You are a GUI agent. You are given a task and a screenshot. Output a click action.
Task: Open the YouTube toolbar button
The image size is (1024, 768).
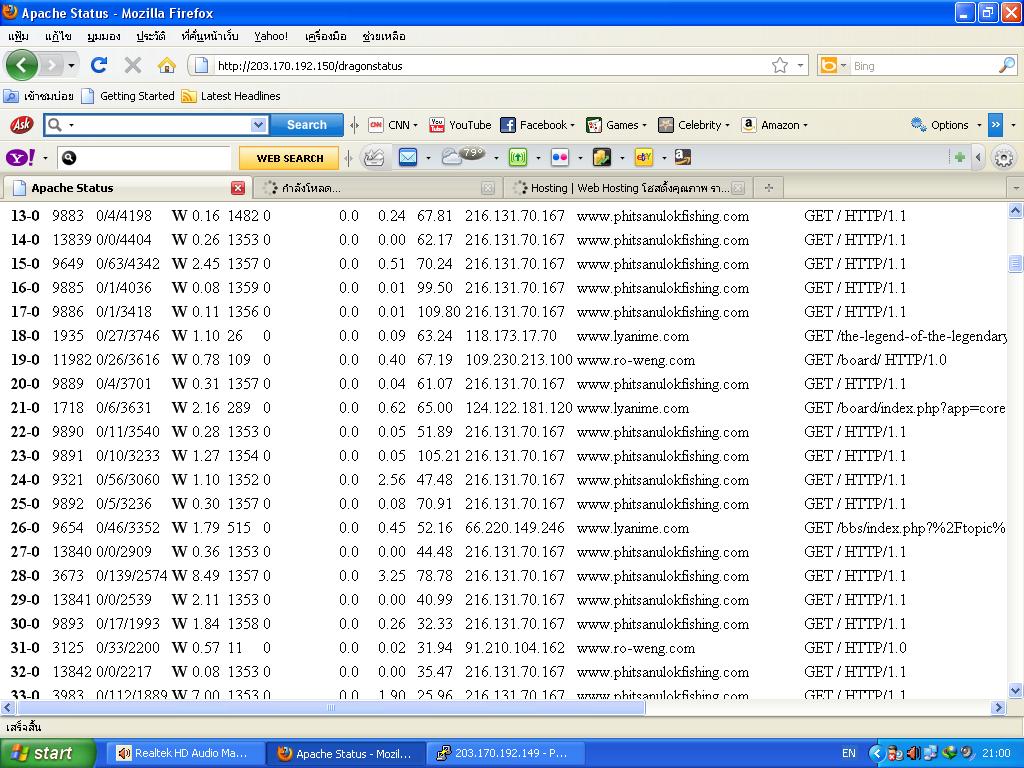tap(460, 125)
